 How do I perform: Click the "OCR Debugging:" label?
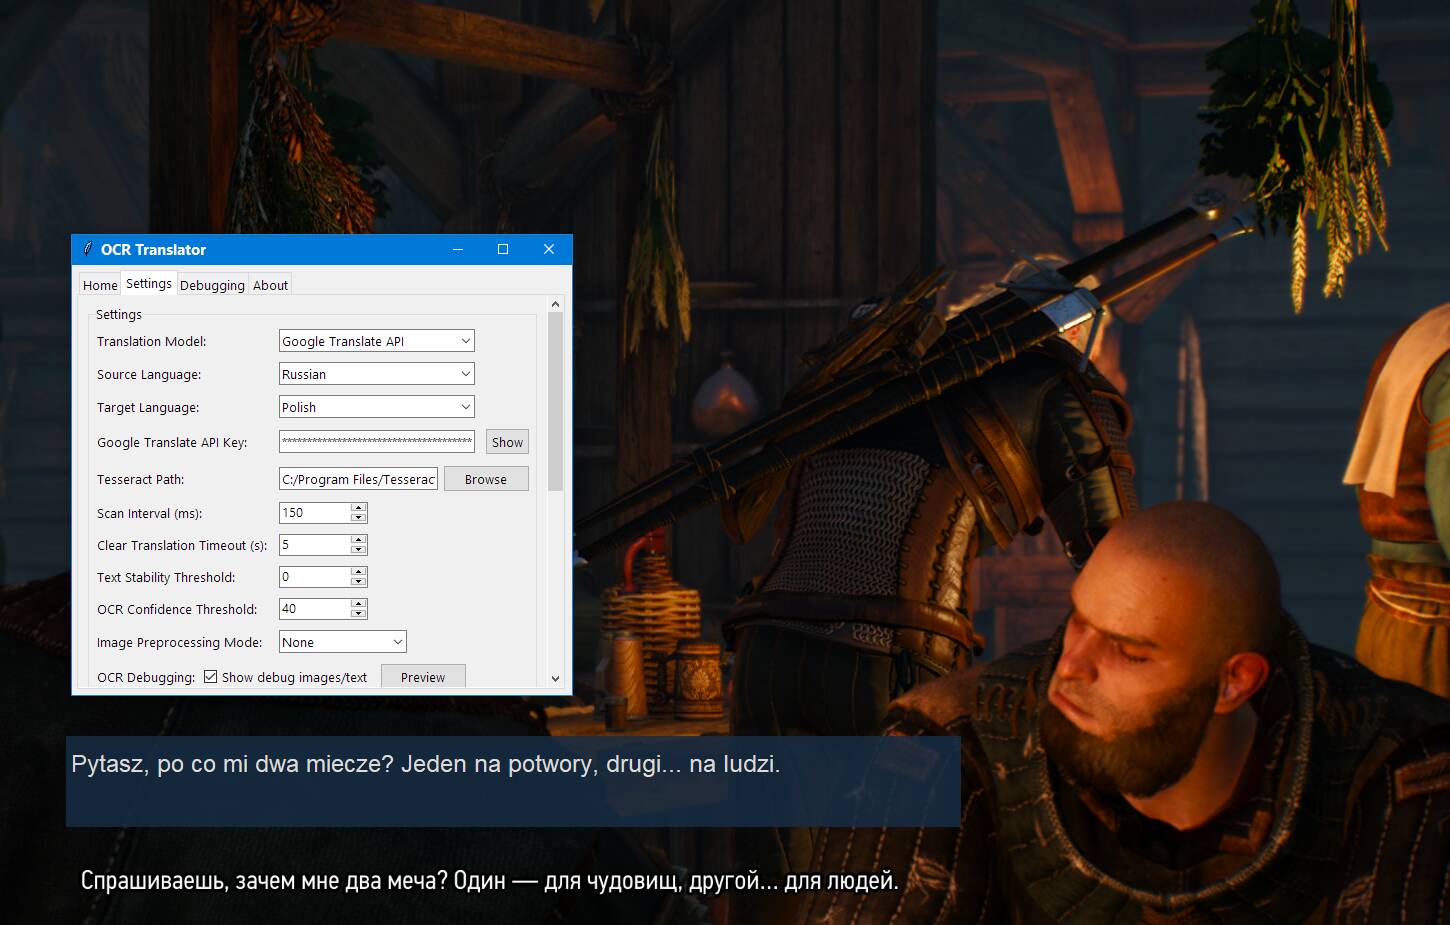145,677
